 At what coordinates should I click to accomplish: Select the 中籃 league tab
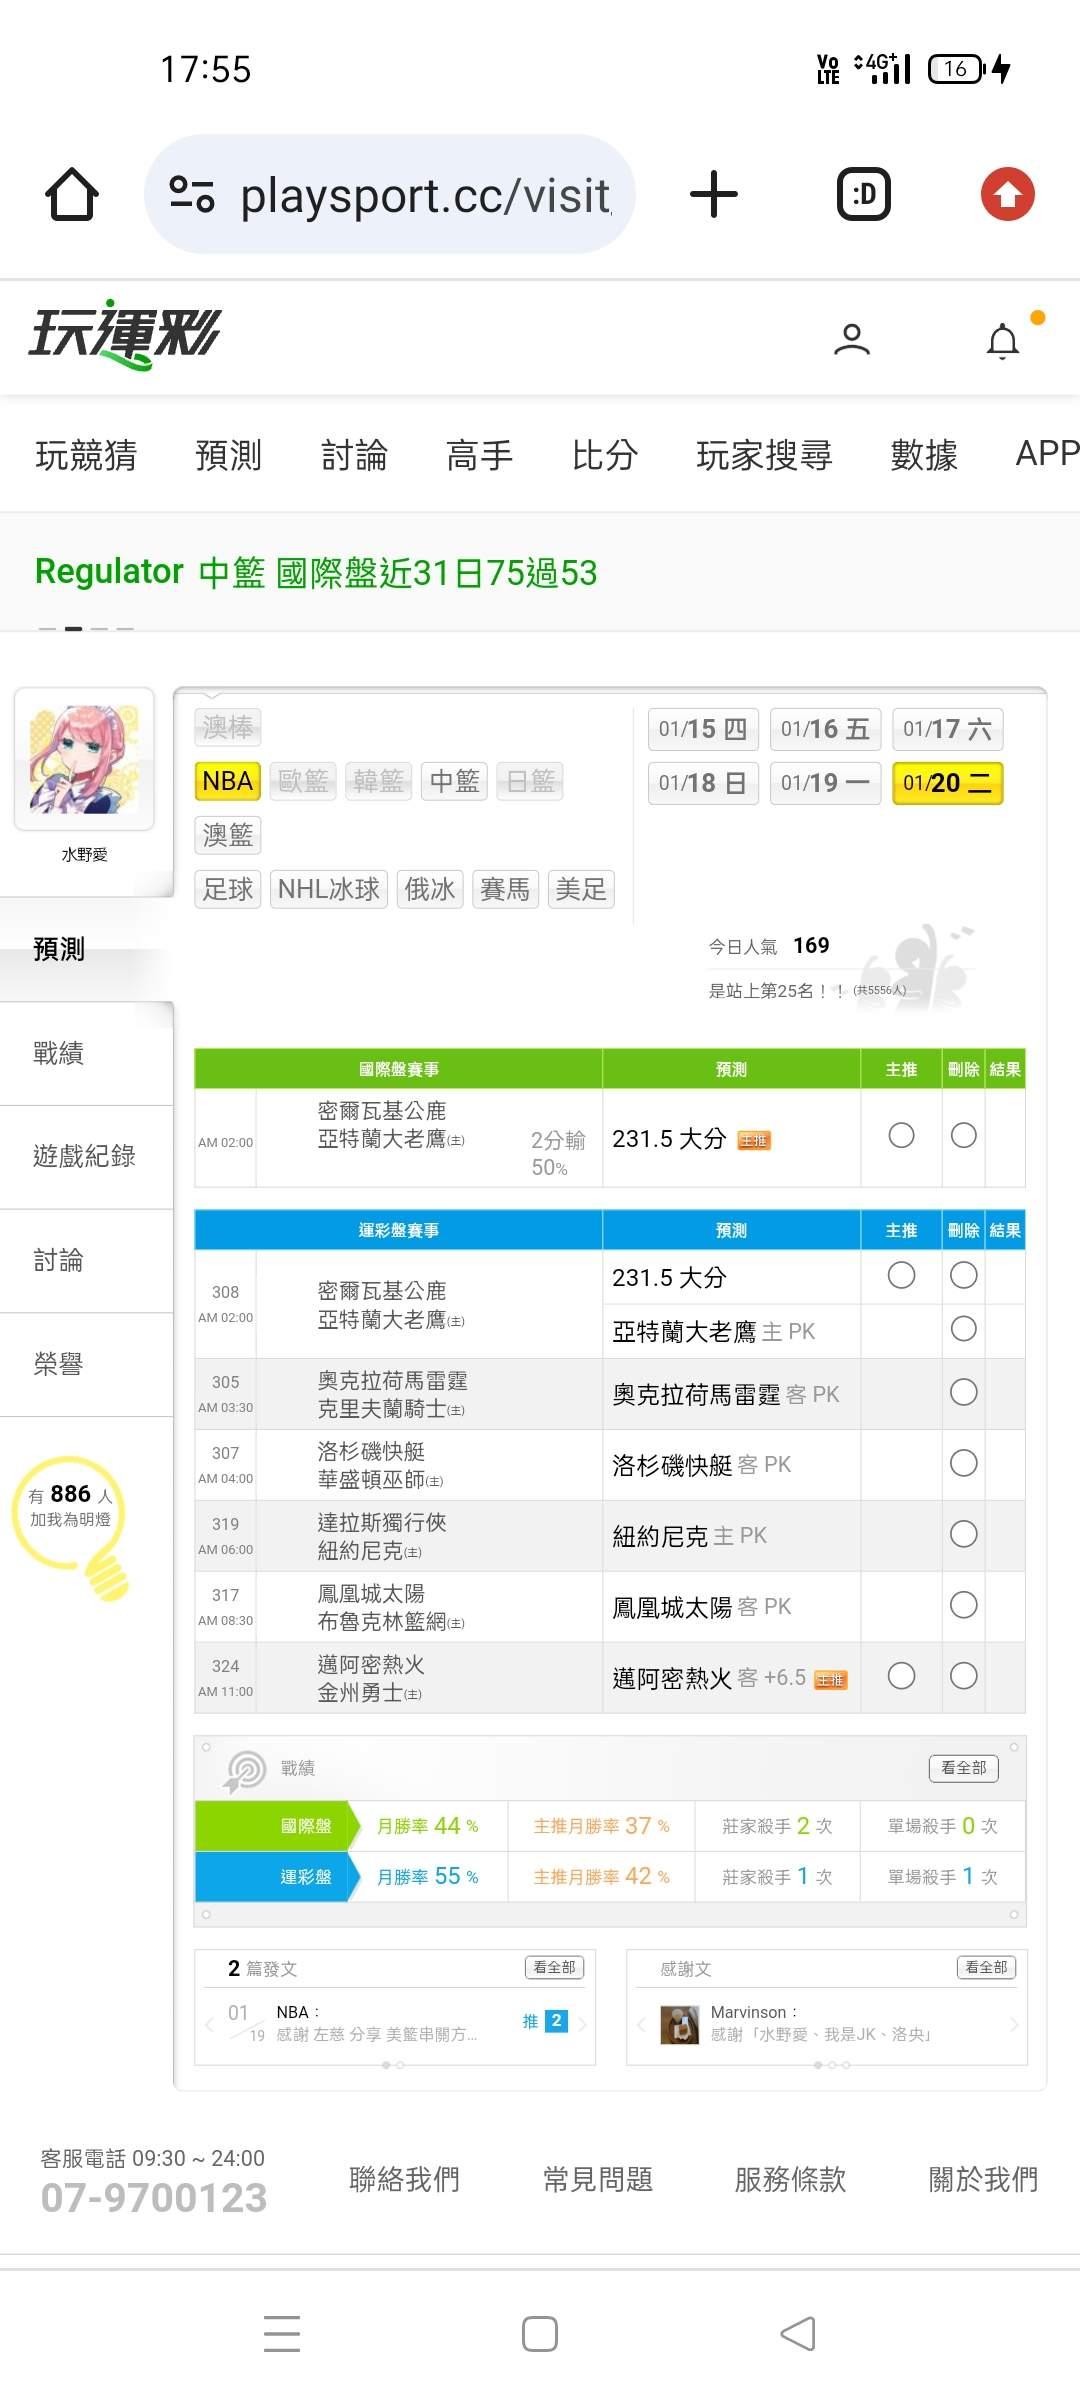coord(454,781)
